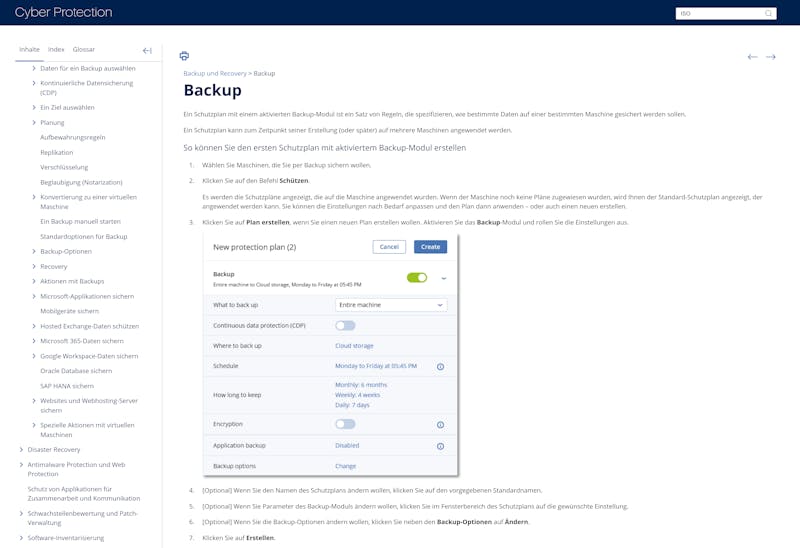This screenshot has height=548, width=800.
Task: Click Monday to Friday schedule link
Action: tap(376, 366)
